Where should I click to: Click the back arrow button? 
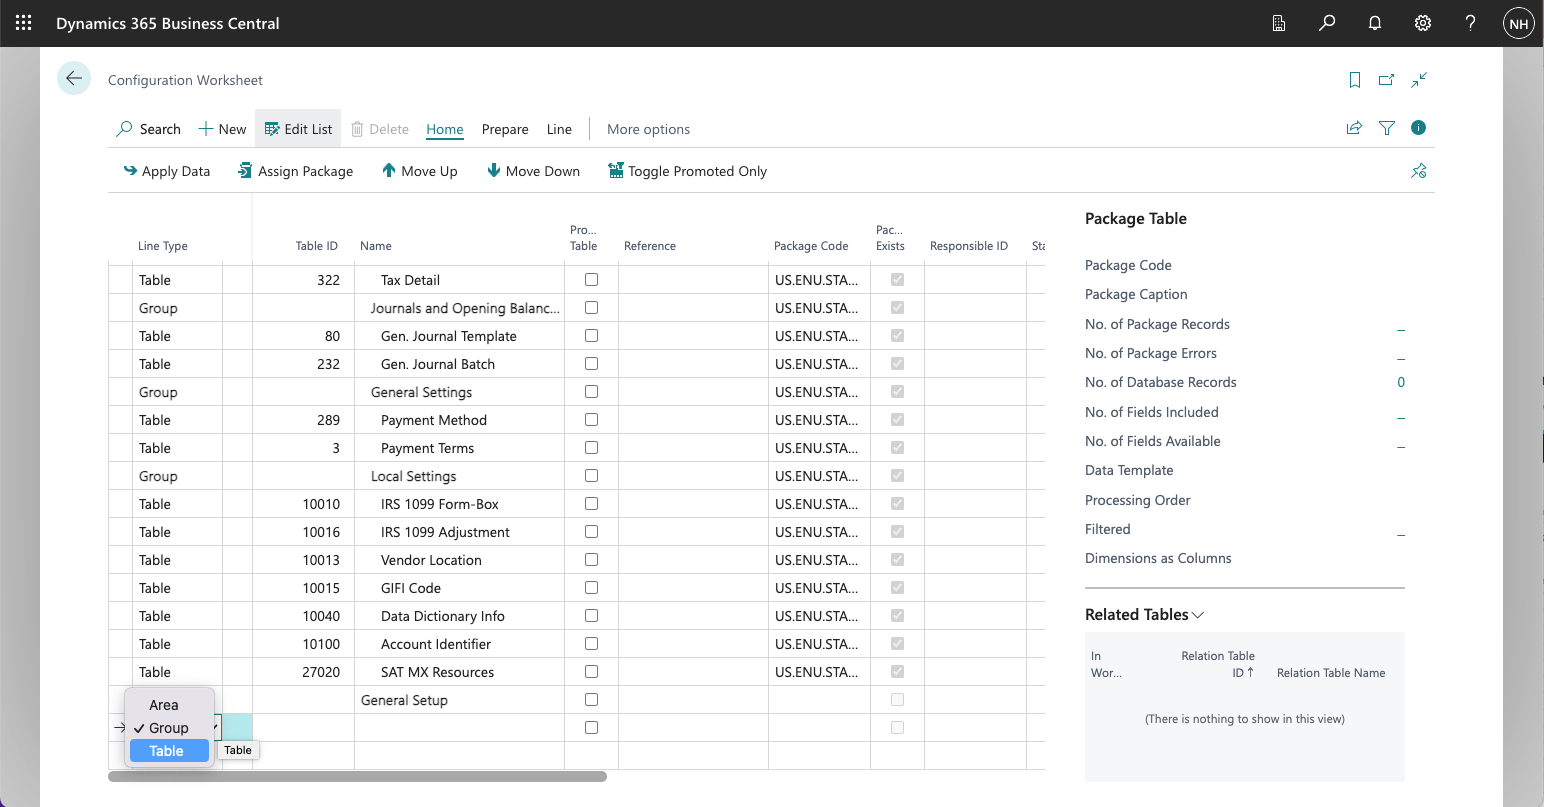coord(74,79)
